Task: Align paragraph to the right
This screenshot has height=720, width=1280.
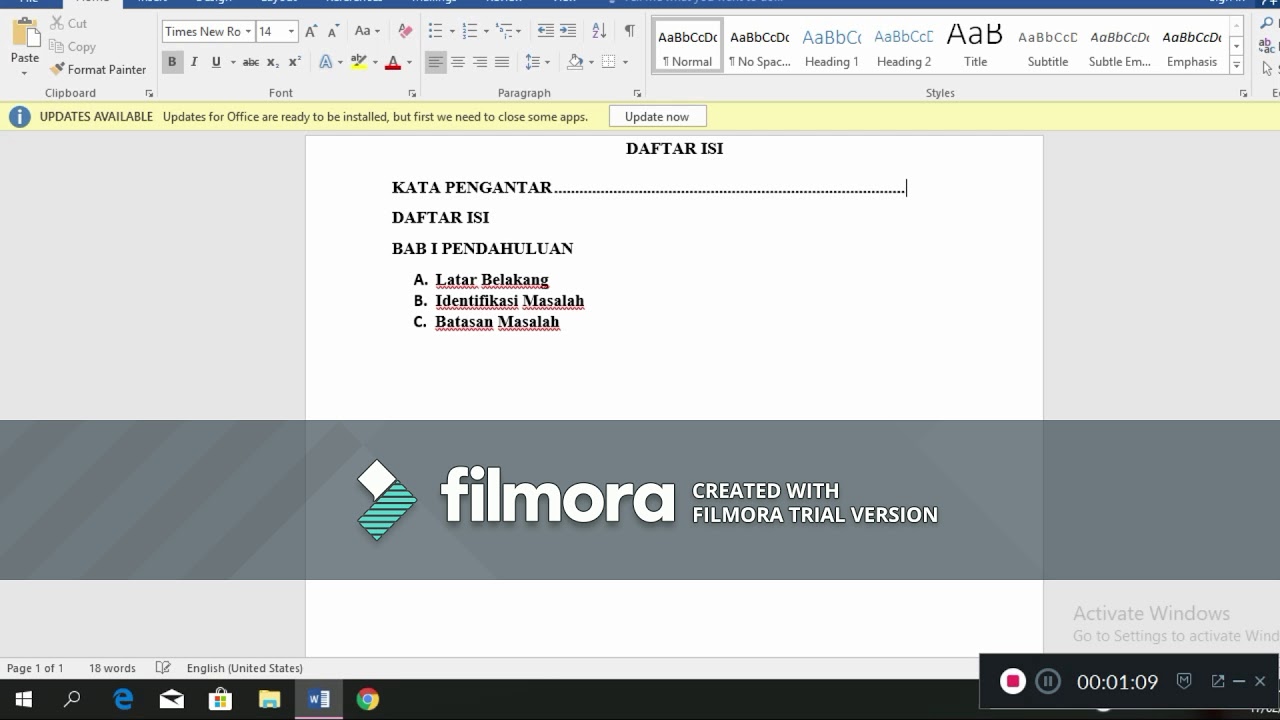Action: point(479,62)
